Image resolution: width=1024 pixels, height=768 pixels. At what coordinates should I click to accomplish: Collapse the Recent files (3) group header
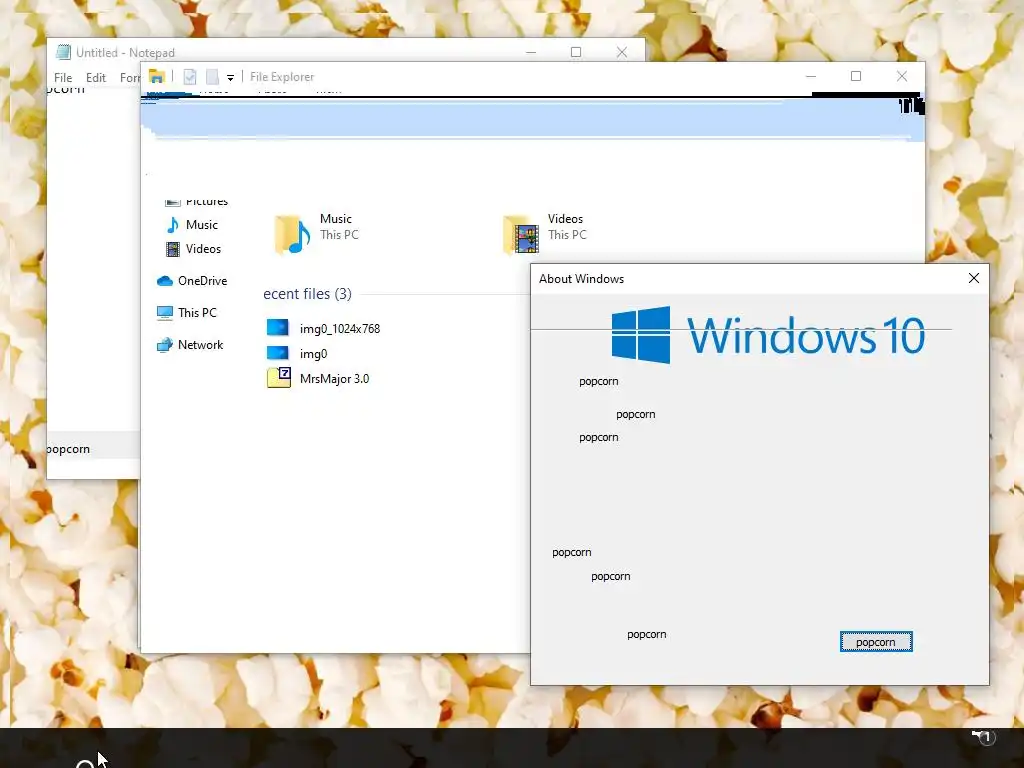[x=308, y=294]
